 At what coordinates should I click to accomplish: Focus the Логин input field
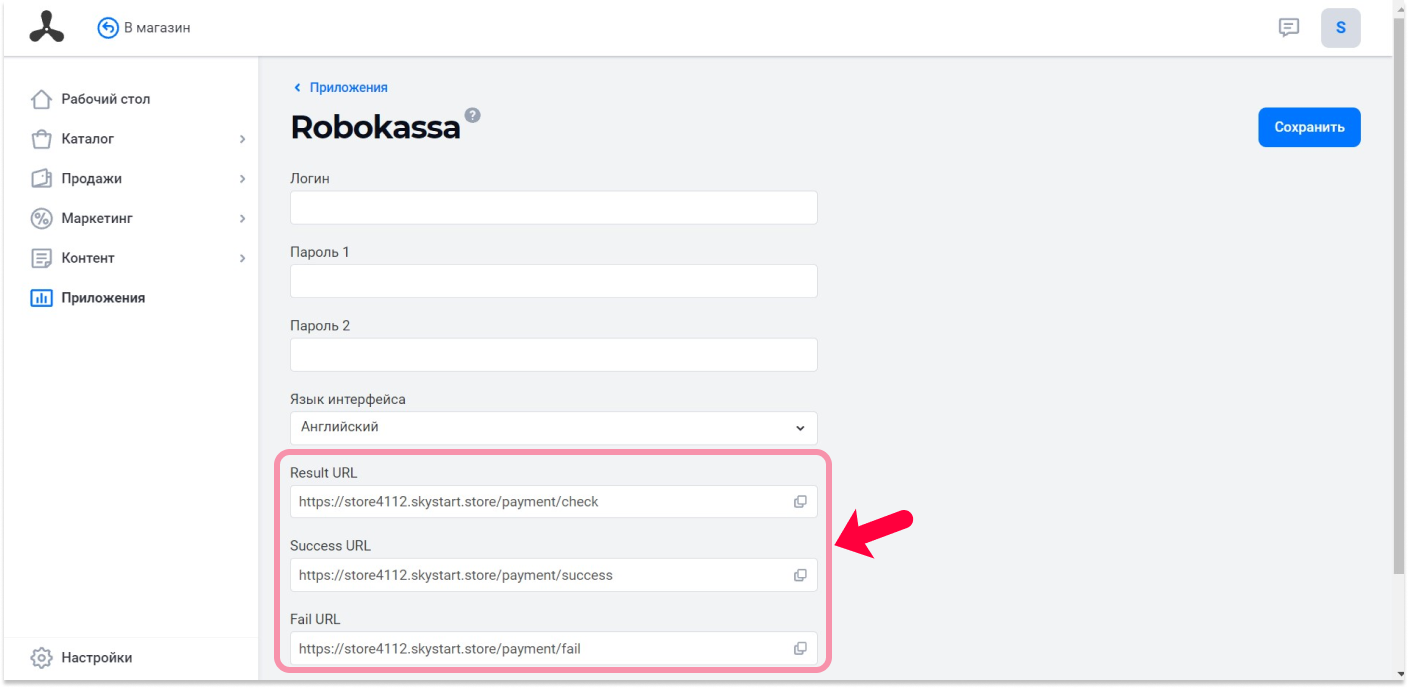(x=553, y=208)
